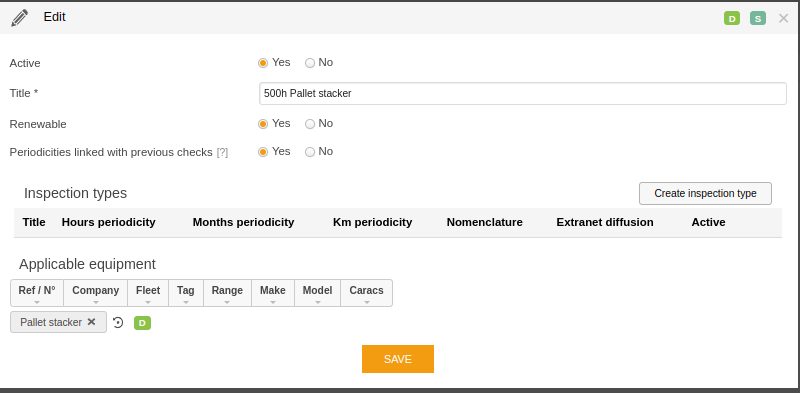Open the Ref / N° filter
Viewport: 800px width, 393px height.
[37, 293]
